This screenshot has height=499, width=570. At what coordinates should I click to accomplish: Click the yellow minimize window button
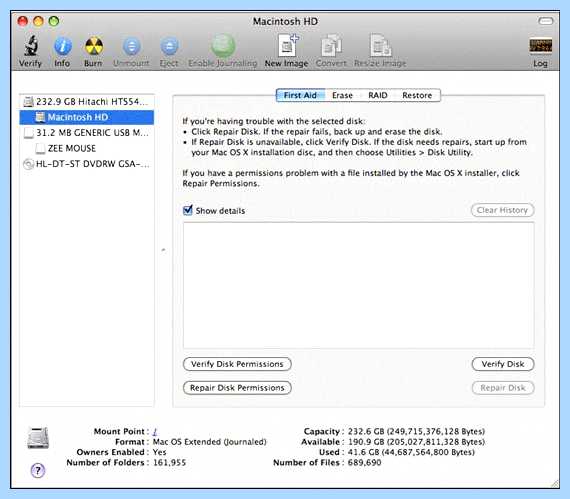[38, 21]
